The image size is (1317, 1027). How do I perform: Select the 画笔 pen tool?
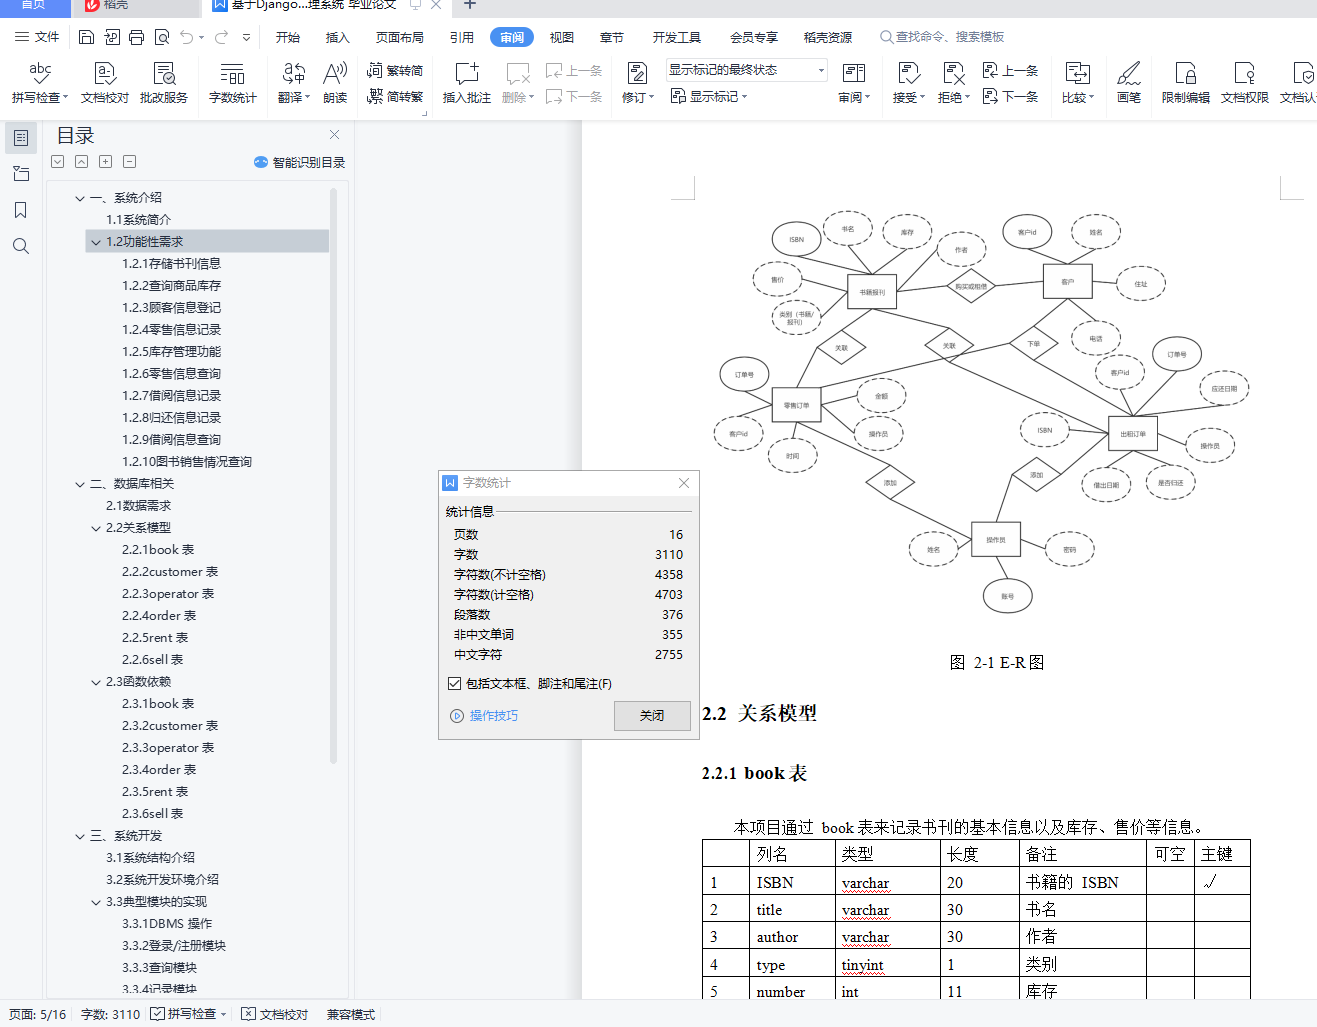click(x=1129, y=82)
